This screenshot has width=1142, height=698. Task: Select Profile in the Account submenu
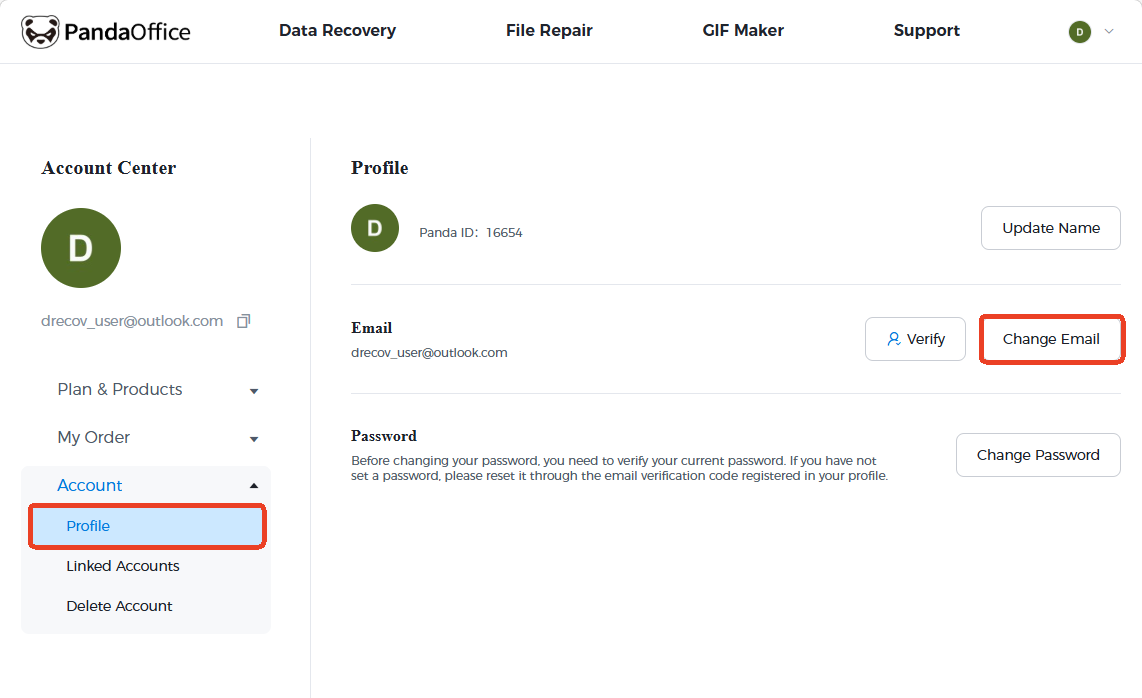click(x=147, y=526)
